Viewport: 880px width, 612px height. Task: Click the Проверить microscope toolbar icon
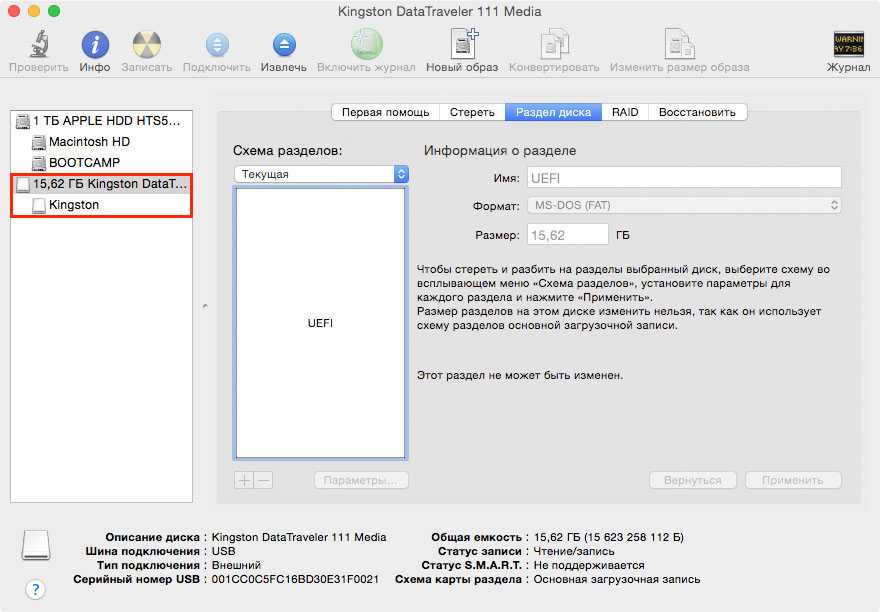point(39,44)
